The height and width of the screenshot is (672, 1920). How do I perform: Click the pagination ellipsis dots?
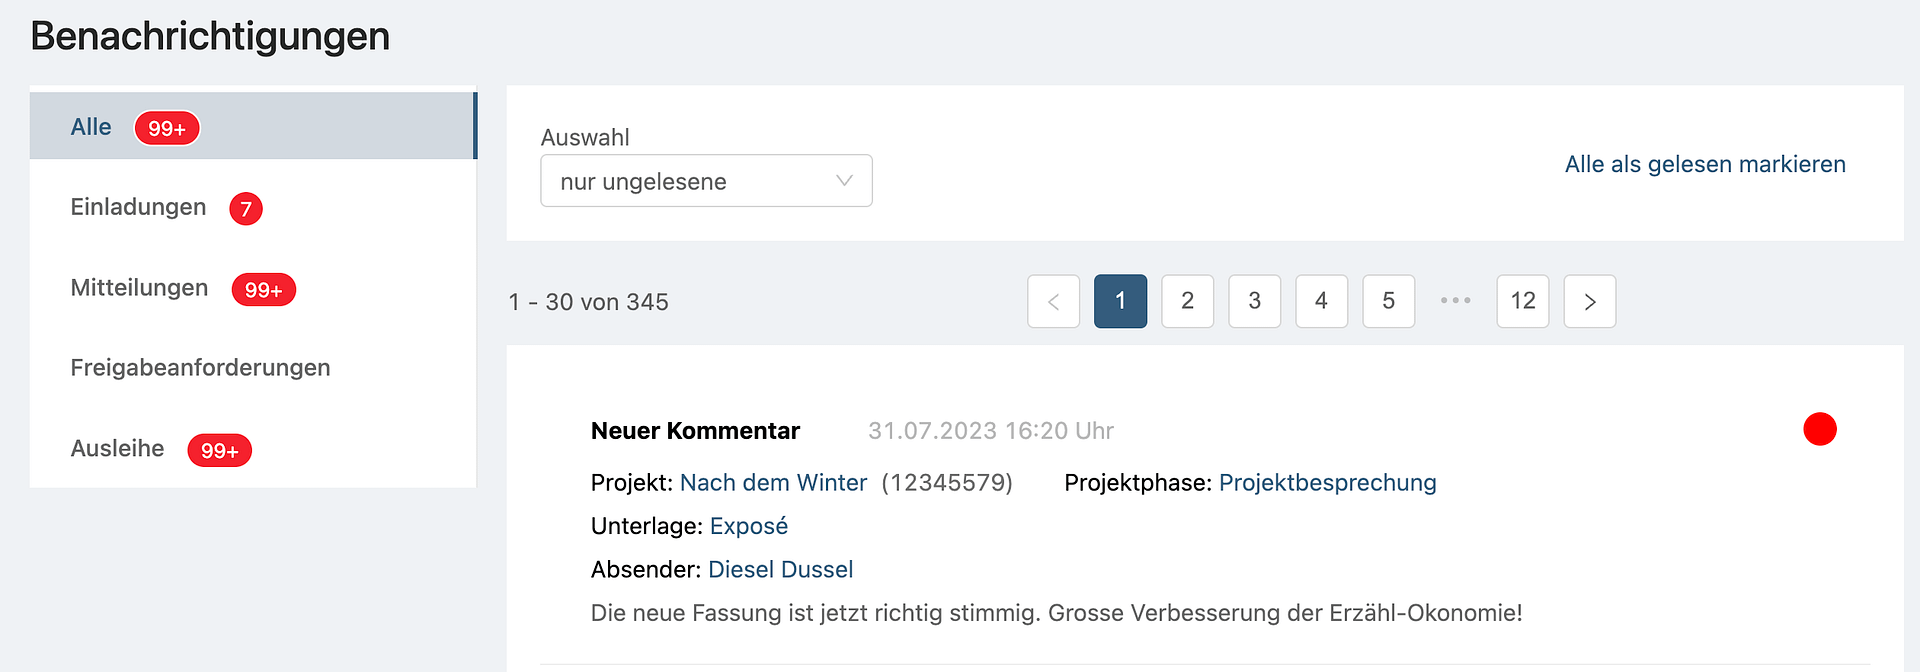pos(1455,301)
